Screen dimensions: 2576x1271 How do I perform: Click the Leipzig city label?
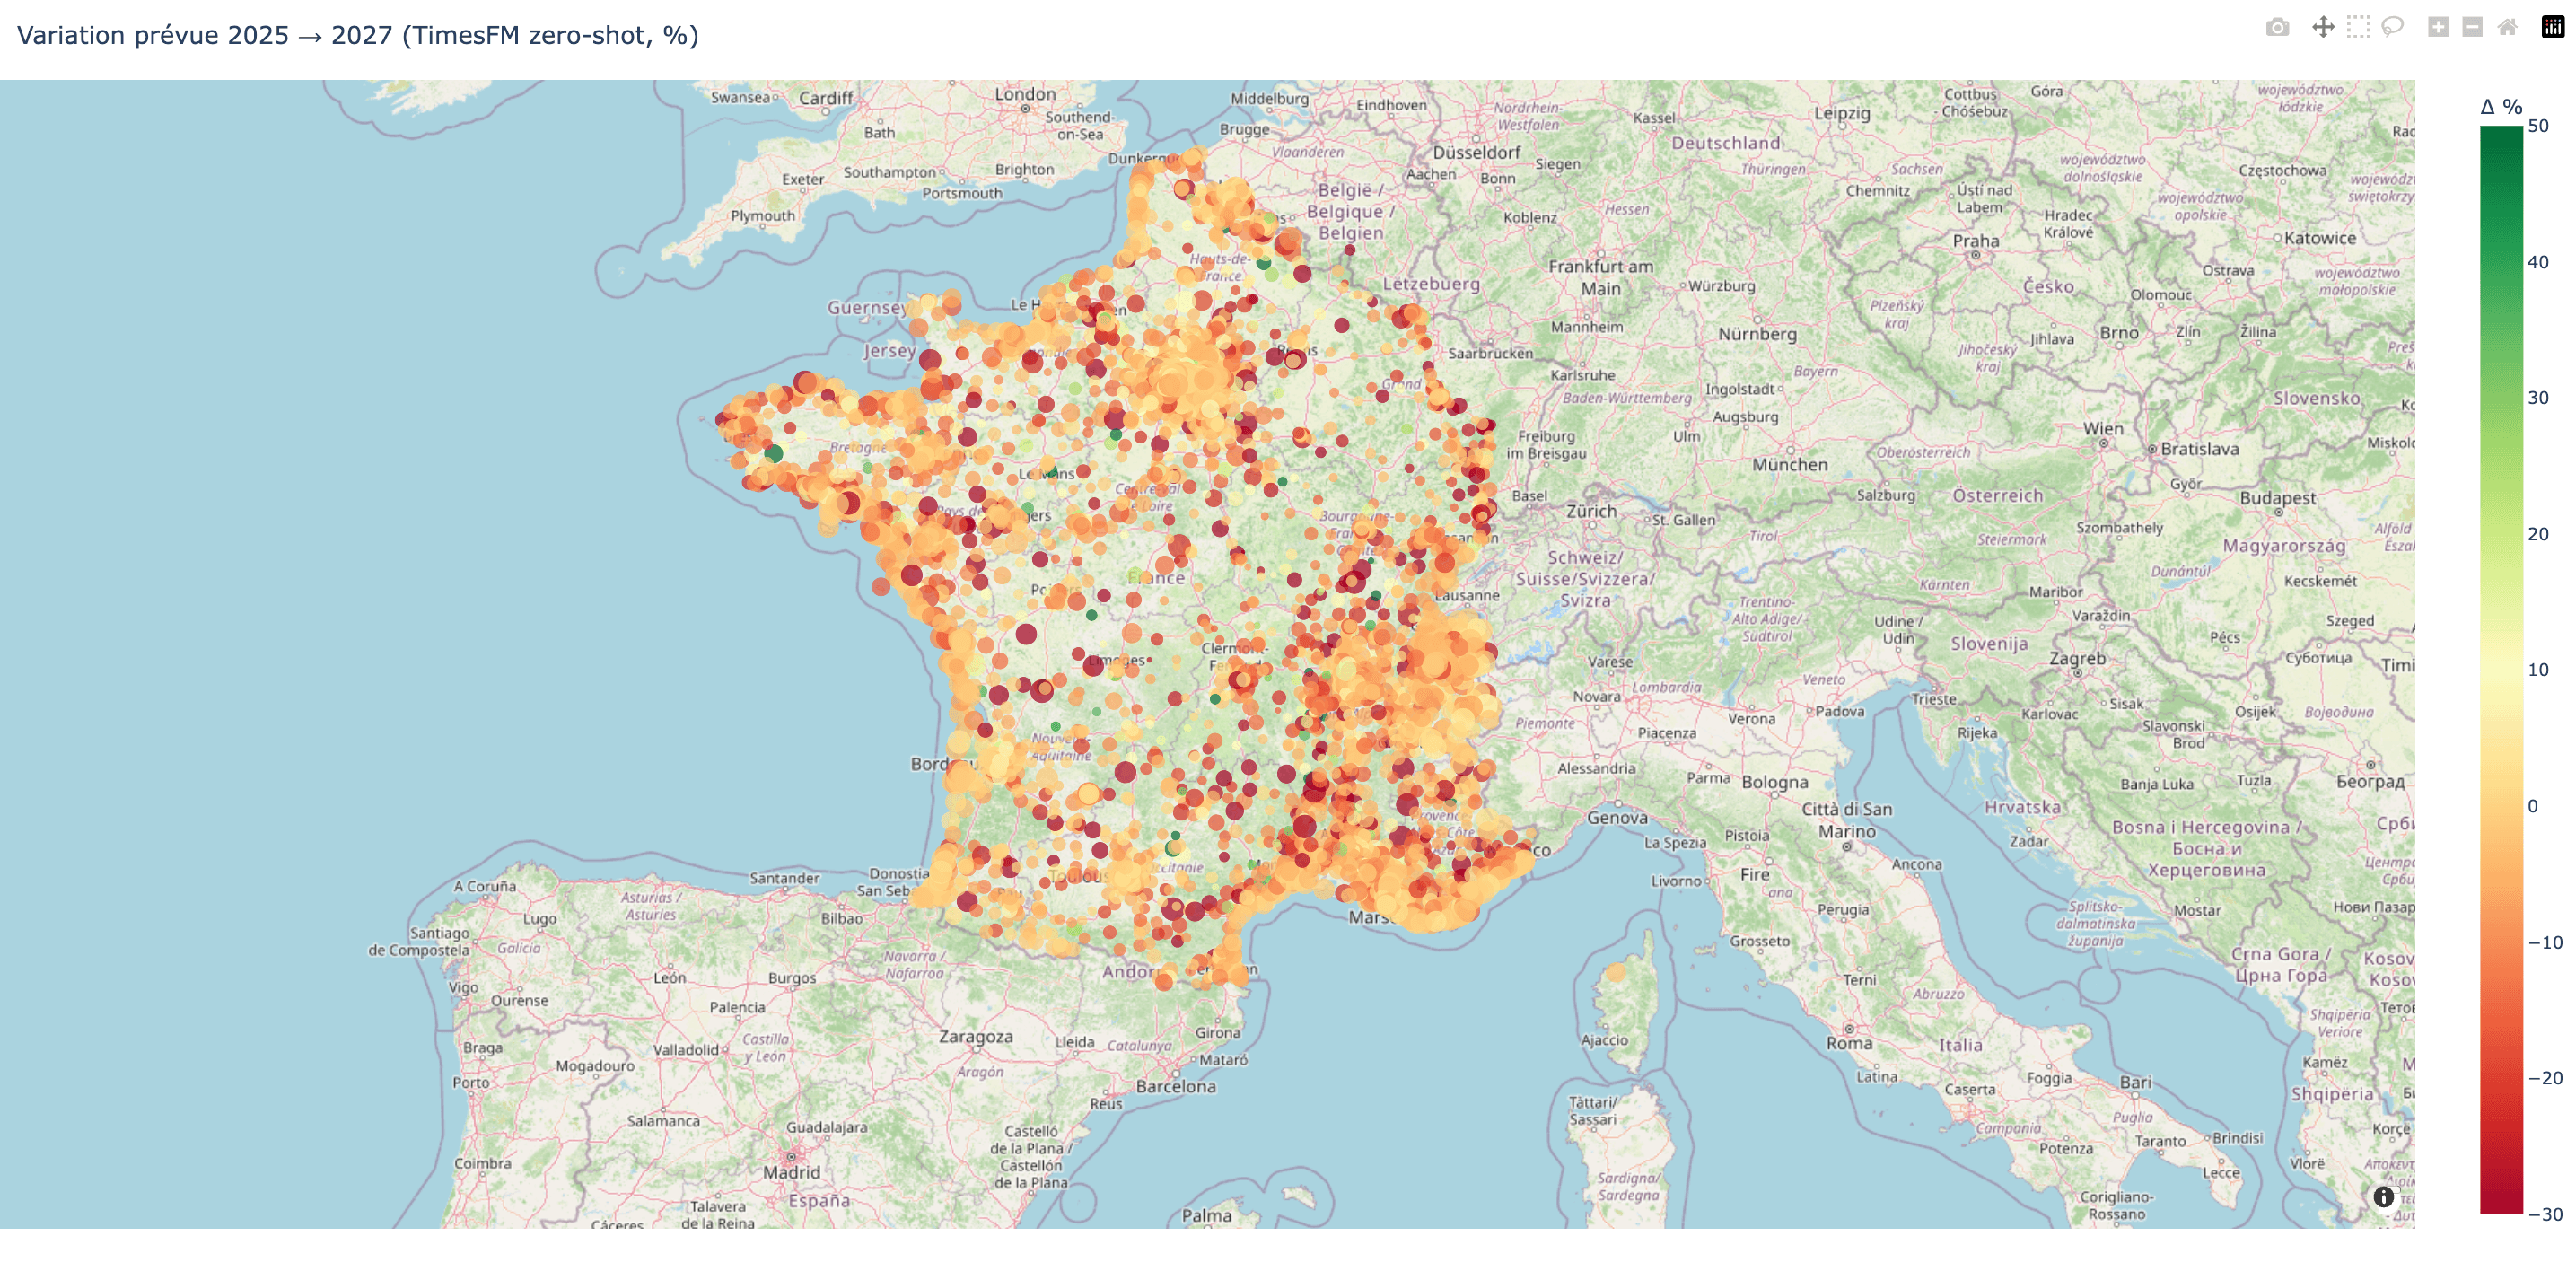click(1842, 113)
